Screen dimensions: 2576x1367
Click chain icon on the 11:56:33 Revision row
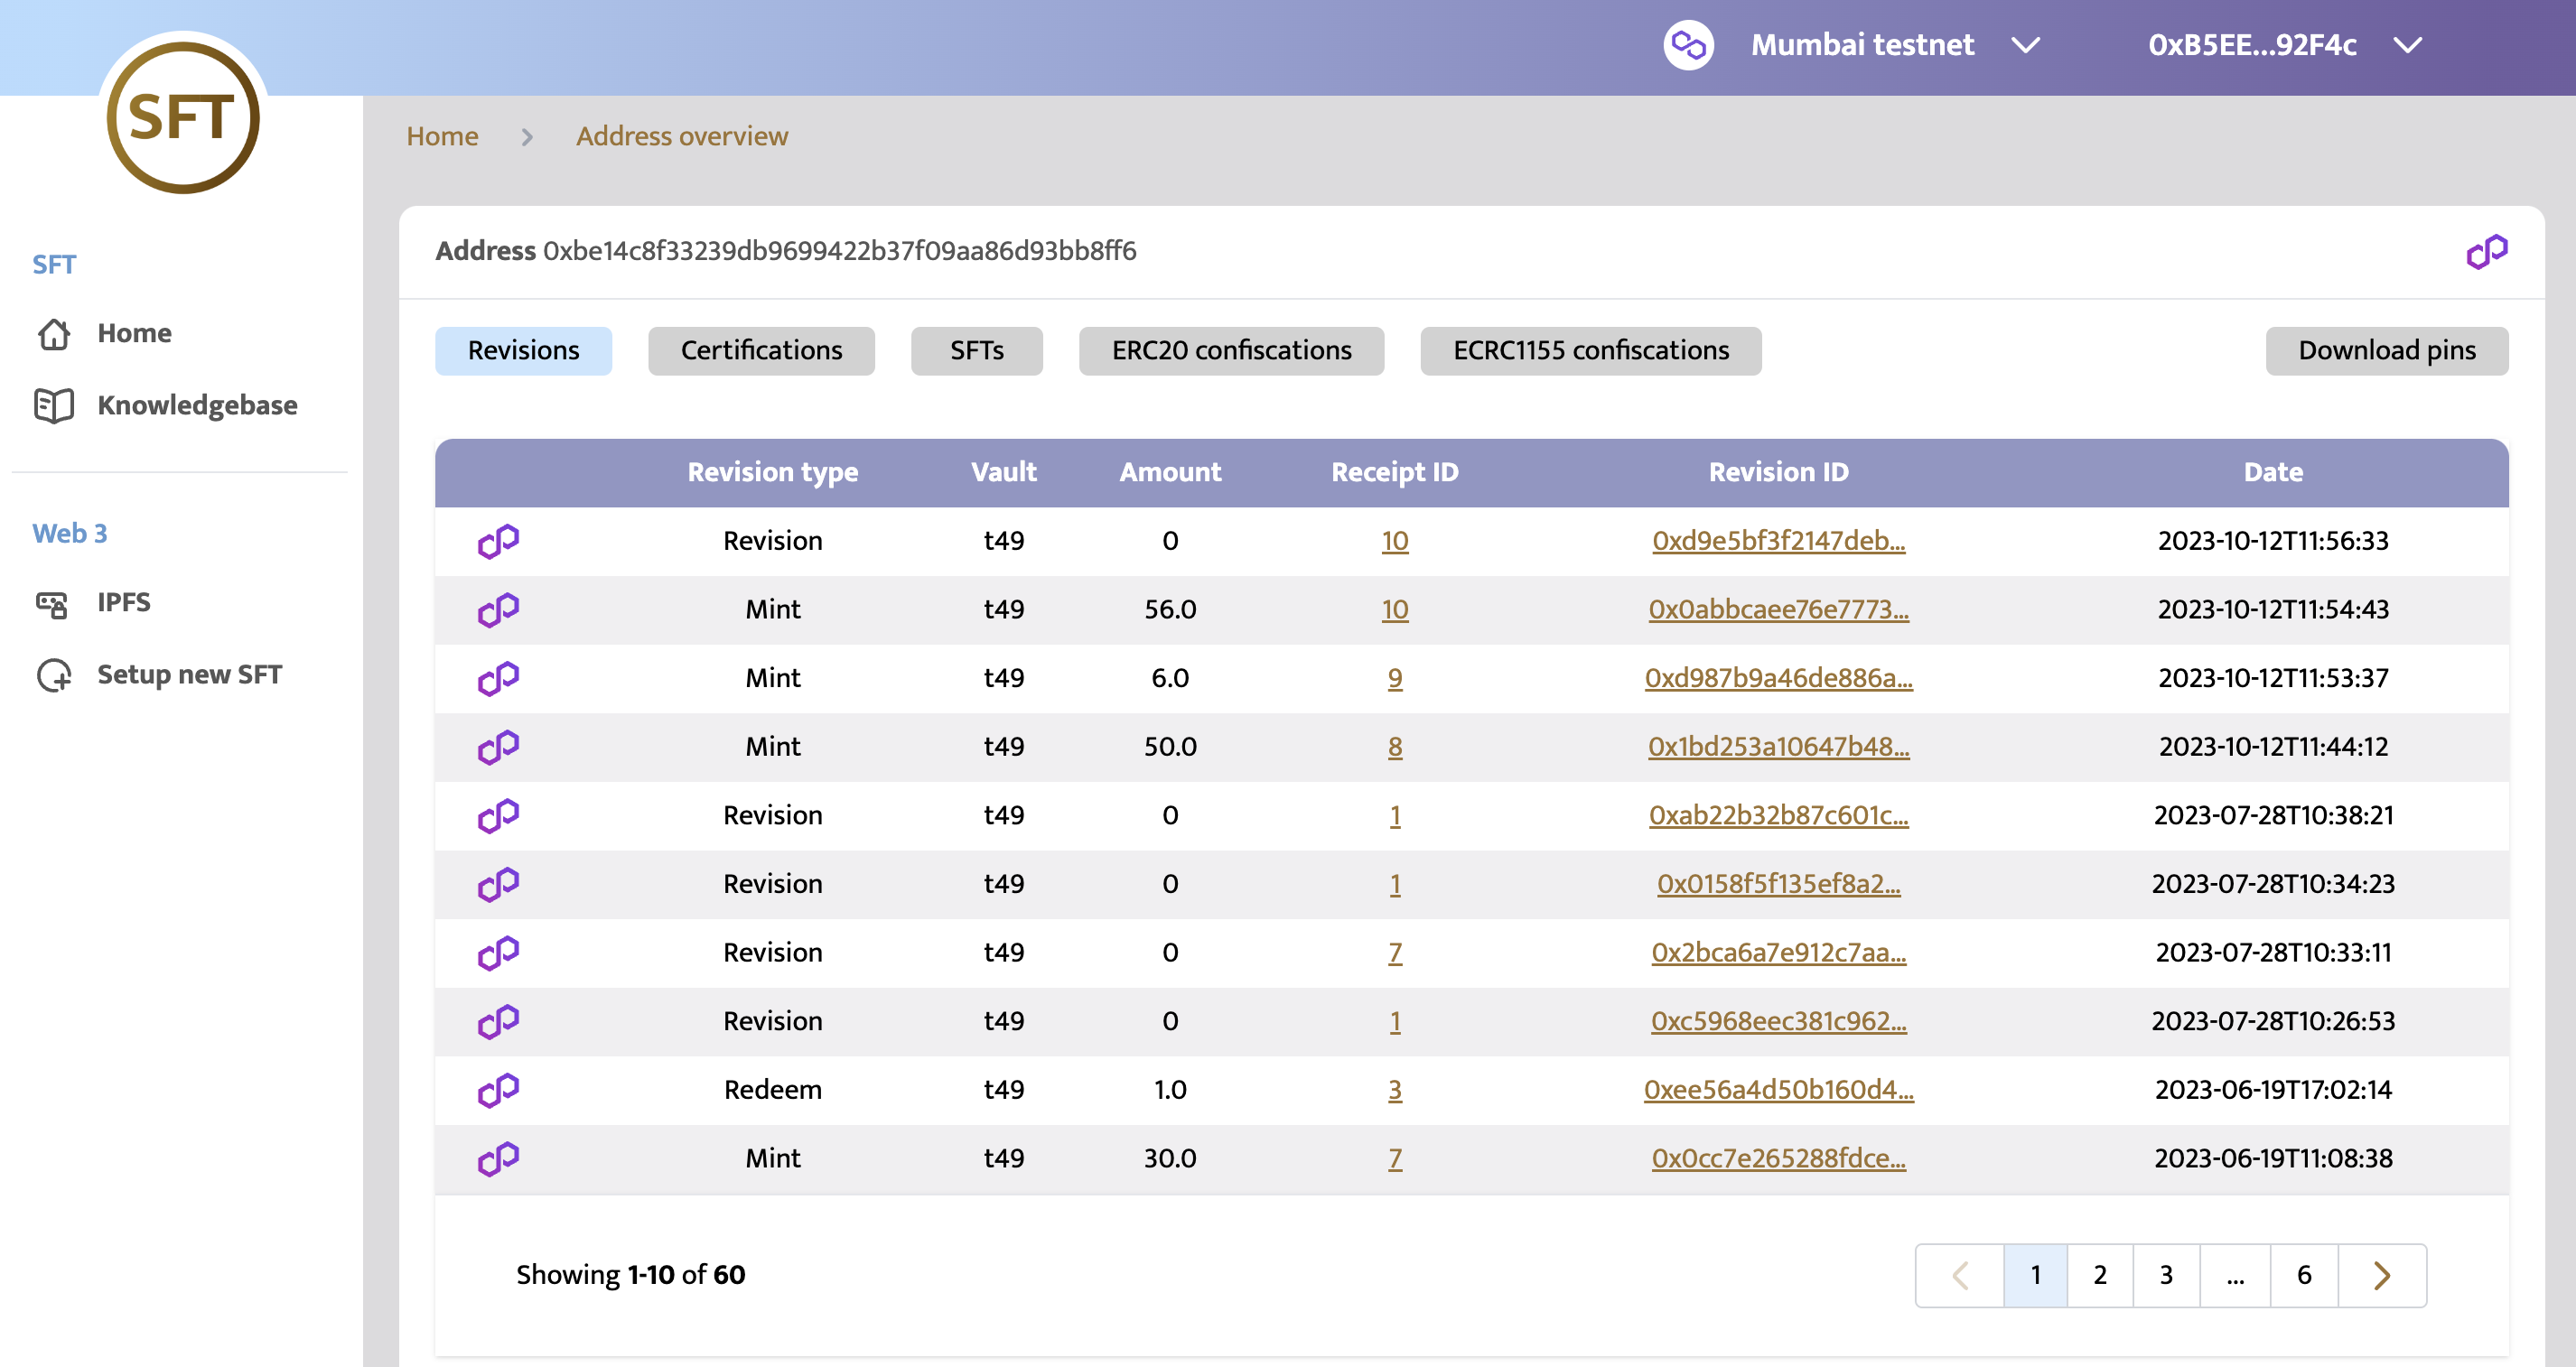point(498,541)
